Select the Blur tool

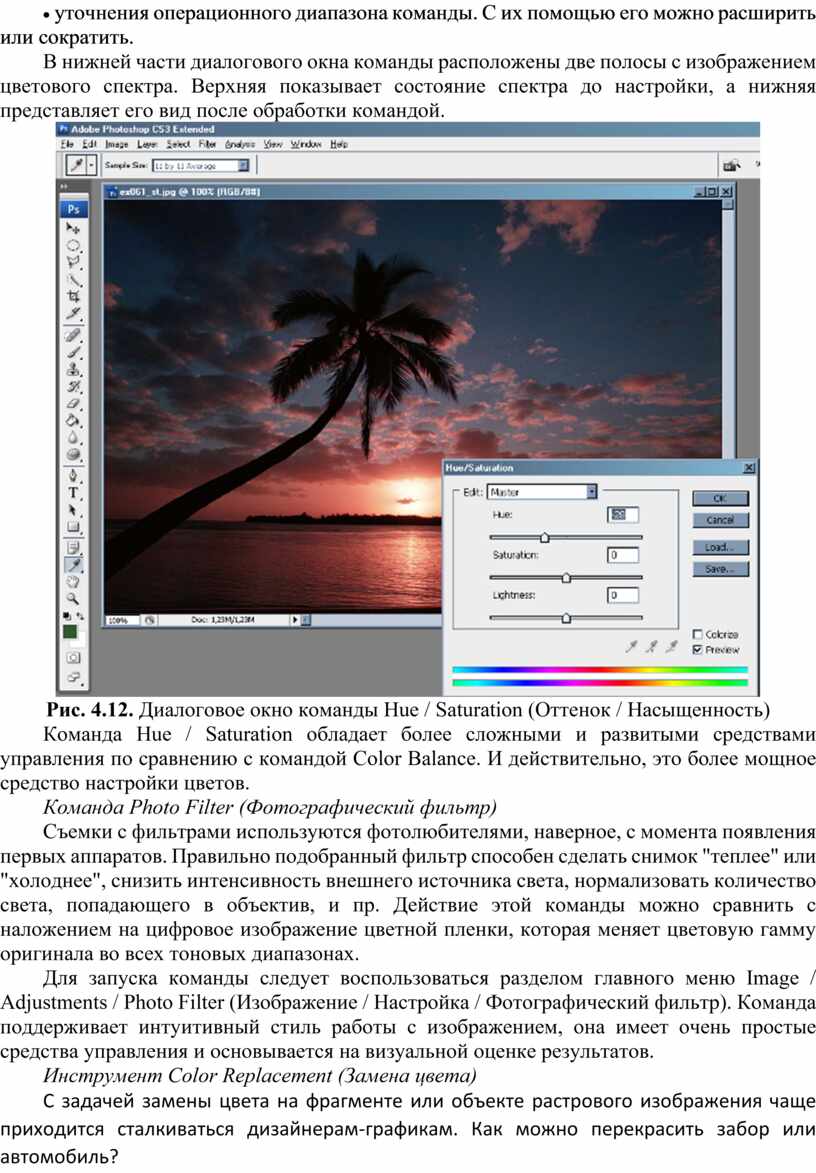click(x=73, y=438)
